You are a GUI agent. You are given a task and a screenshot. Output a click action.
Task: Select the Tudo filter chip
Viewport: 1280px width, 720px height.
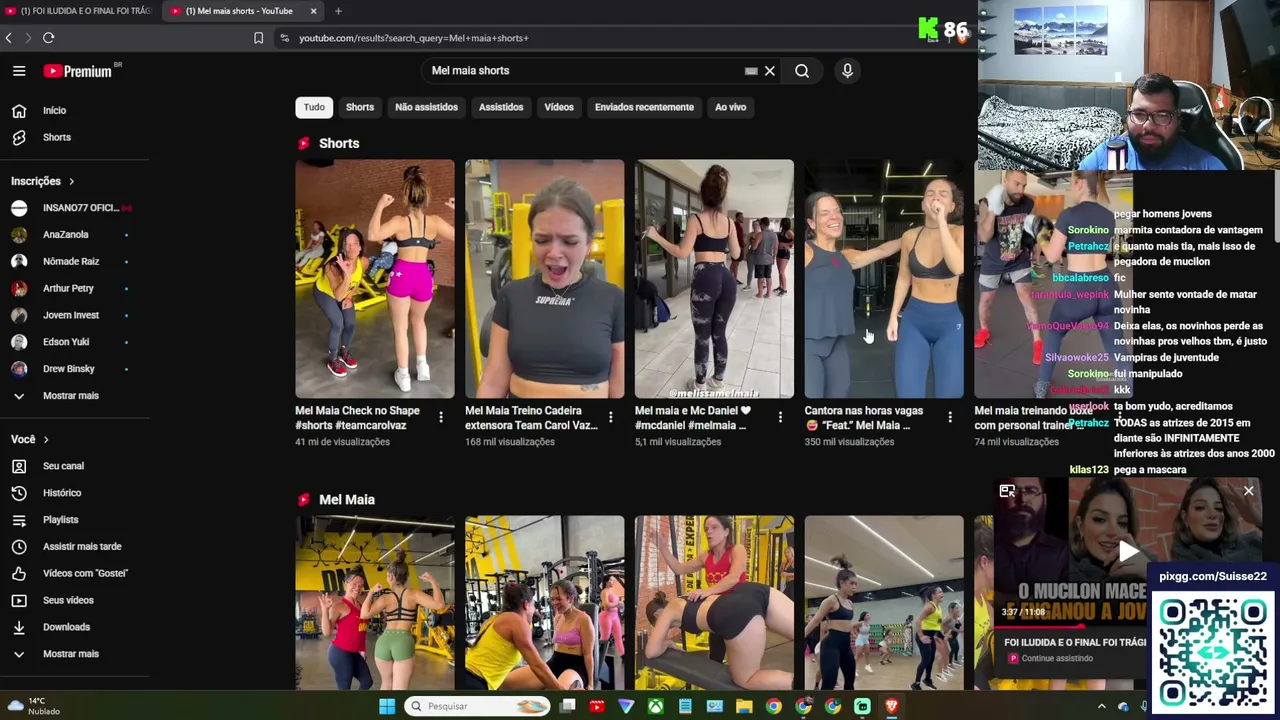314,107
